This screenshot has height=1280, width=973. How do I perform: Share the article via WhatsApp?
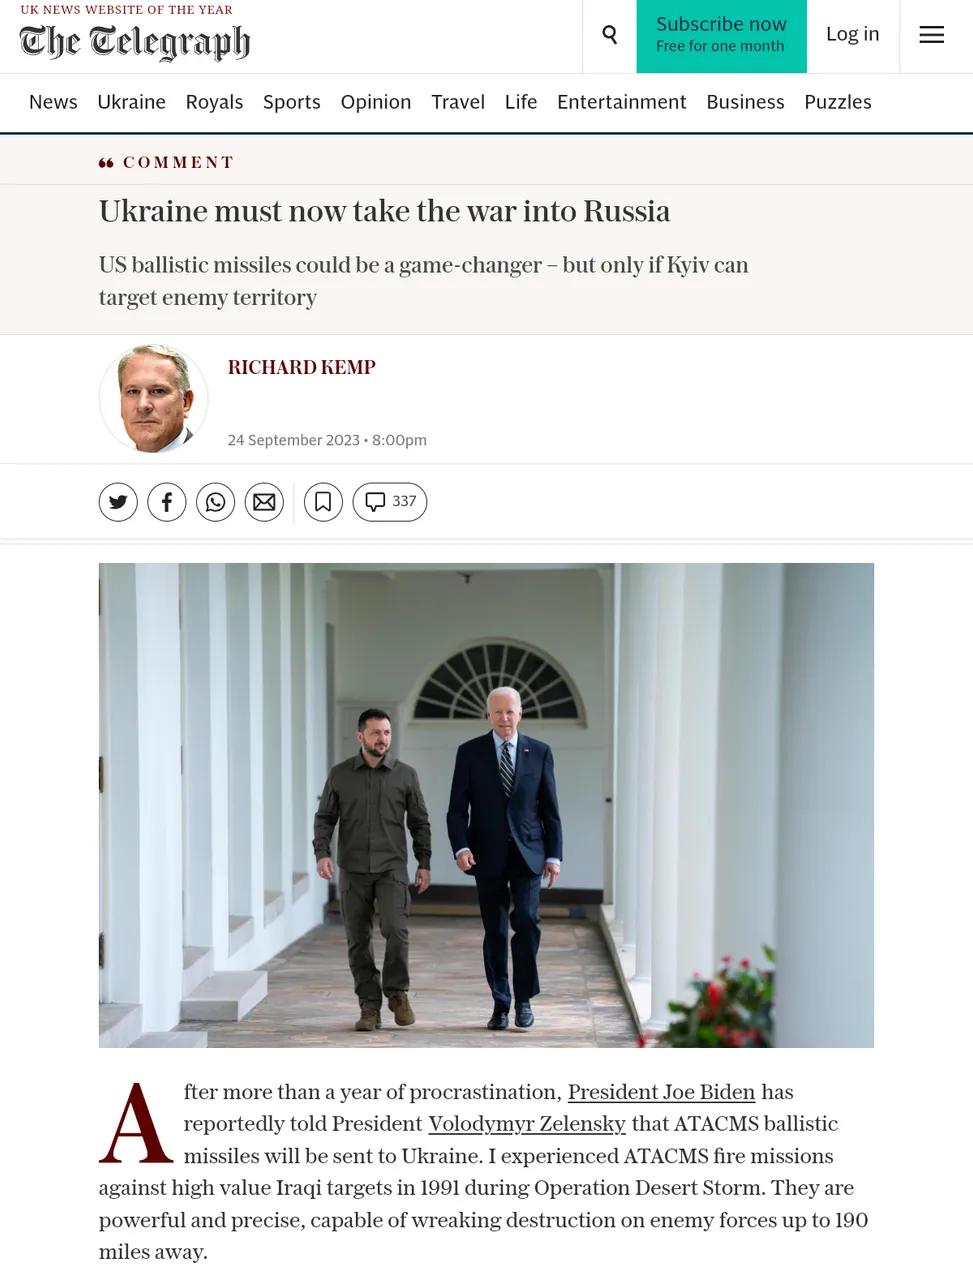pos(215,502)
